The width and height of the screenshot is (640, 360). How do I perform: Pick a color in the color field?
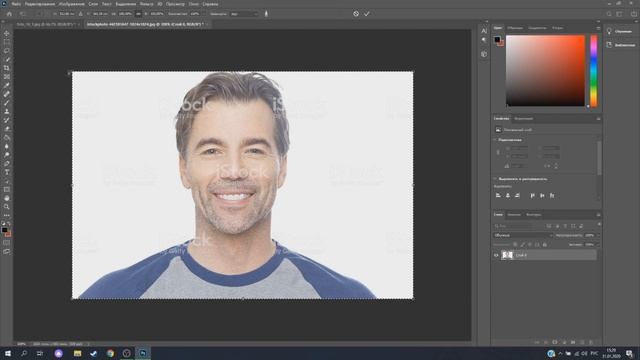tap(545, 71)
